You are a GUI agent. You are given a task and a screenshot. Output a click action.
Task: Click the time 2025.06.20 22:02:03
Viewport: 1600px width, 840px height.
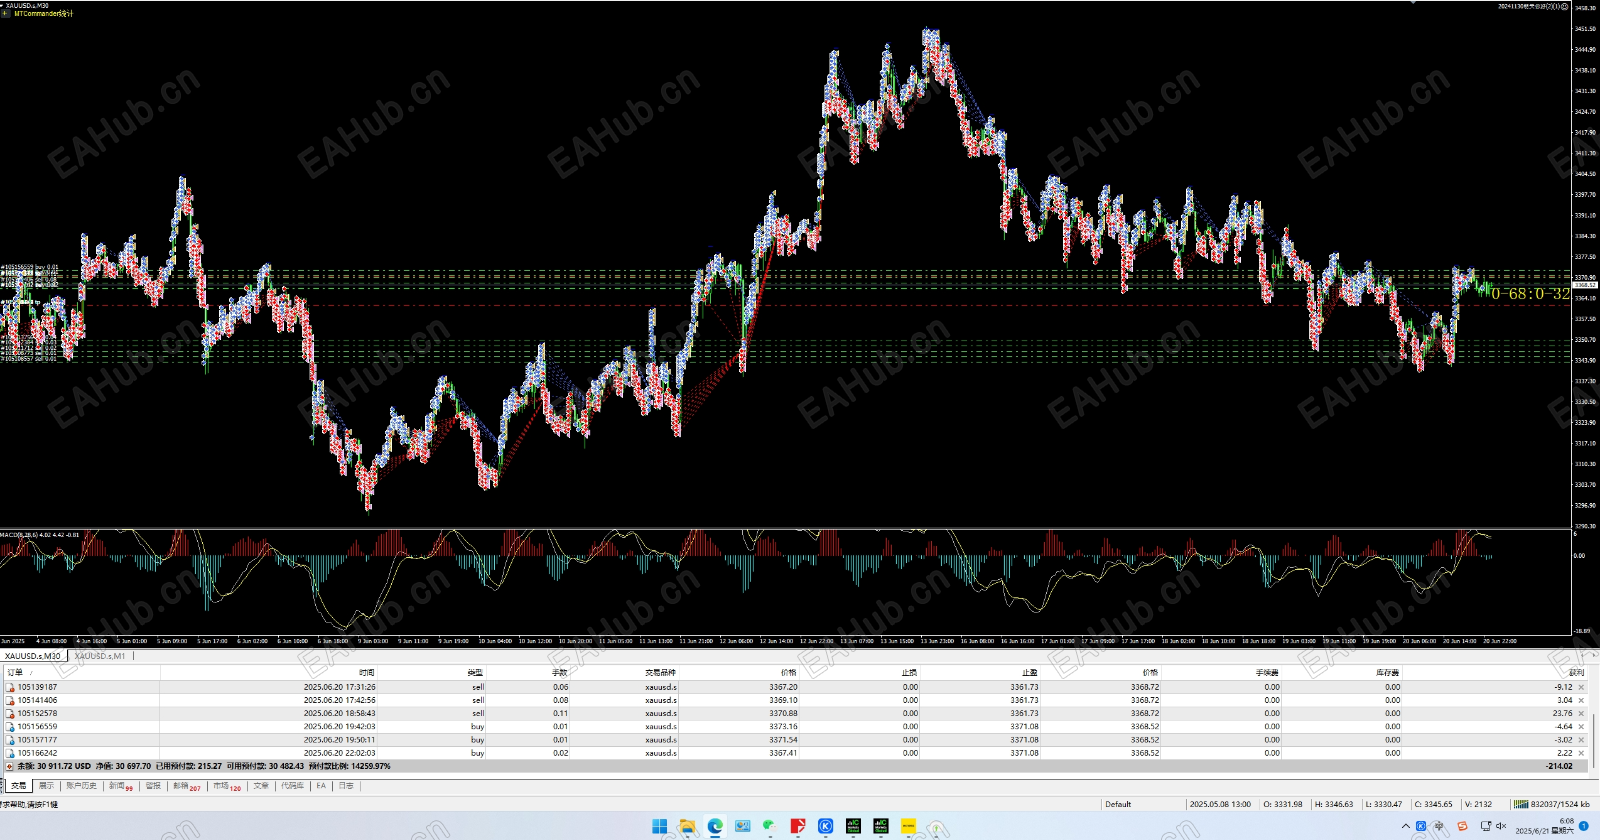(340, 753)
